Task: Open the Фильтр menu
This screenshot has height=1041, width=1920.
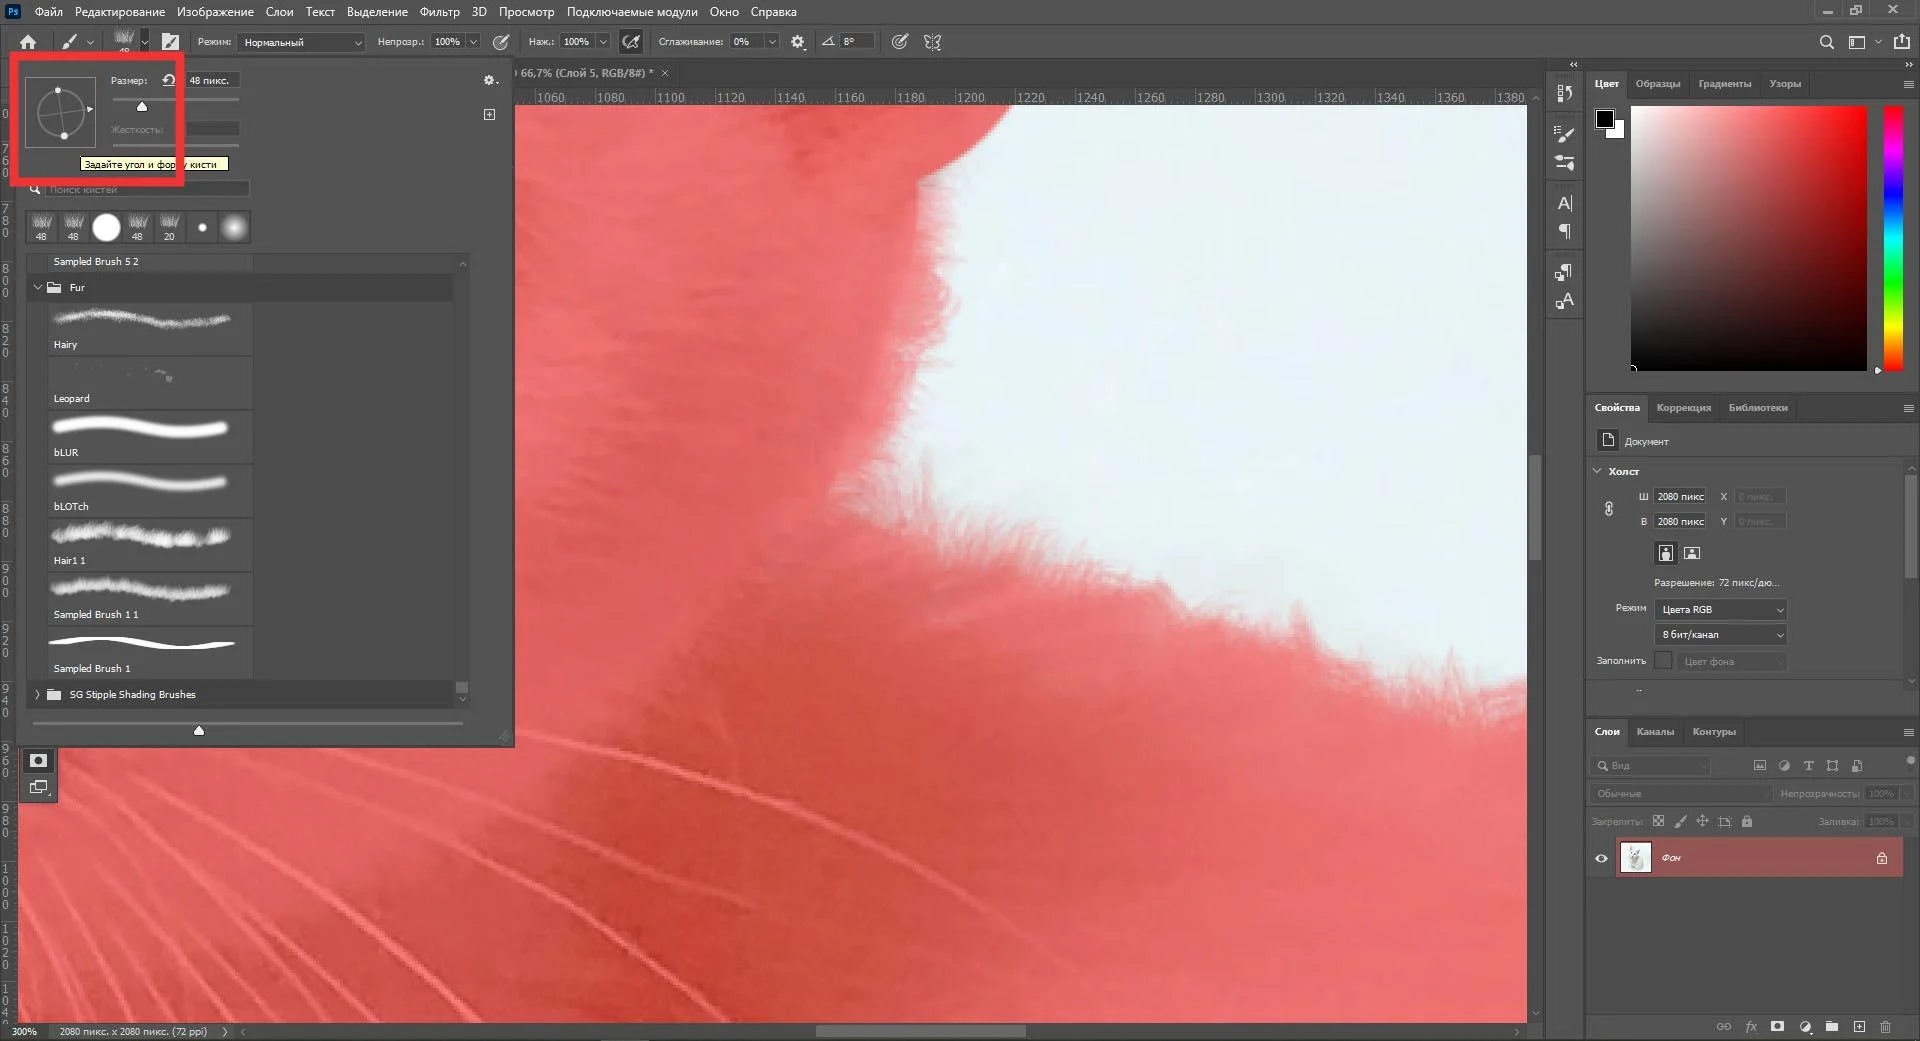Action: coord(439,12)
